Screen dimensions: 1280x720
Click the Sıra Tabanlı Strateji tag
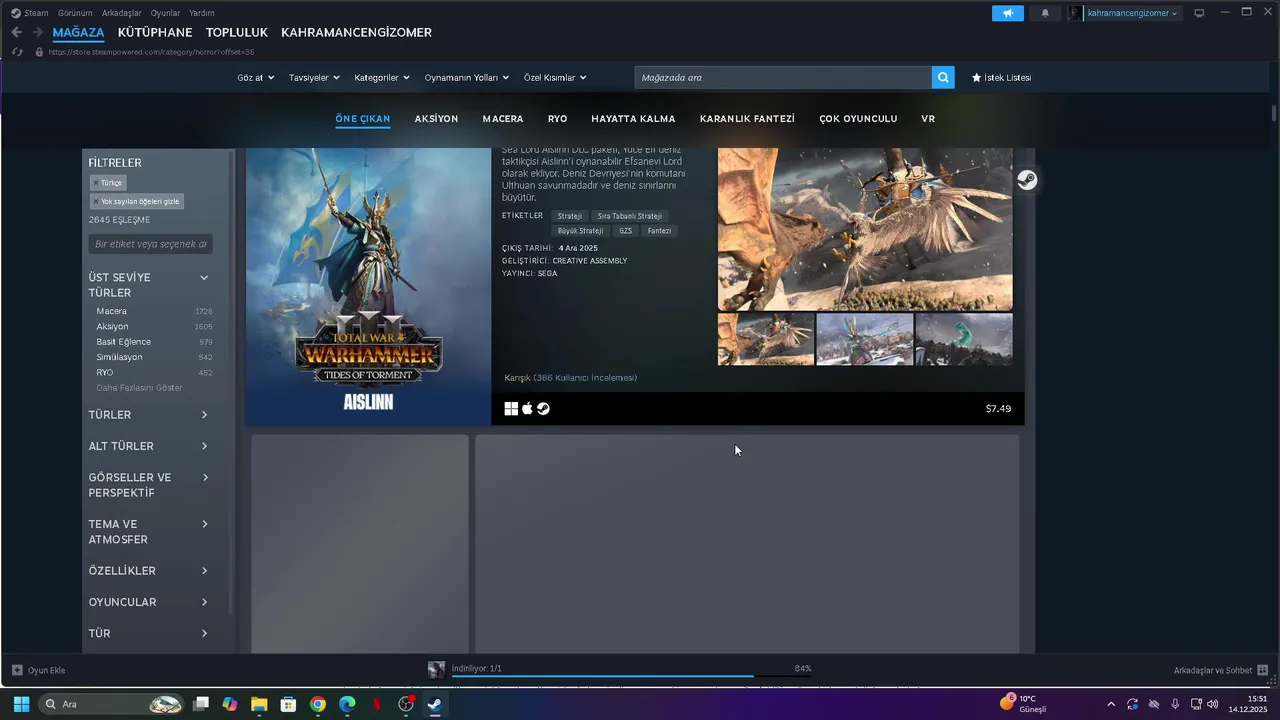tap(630, 216)
